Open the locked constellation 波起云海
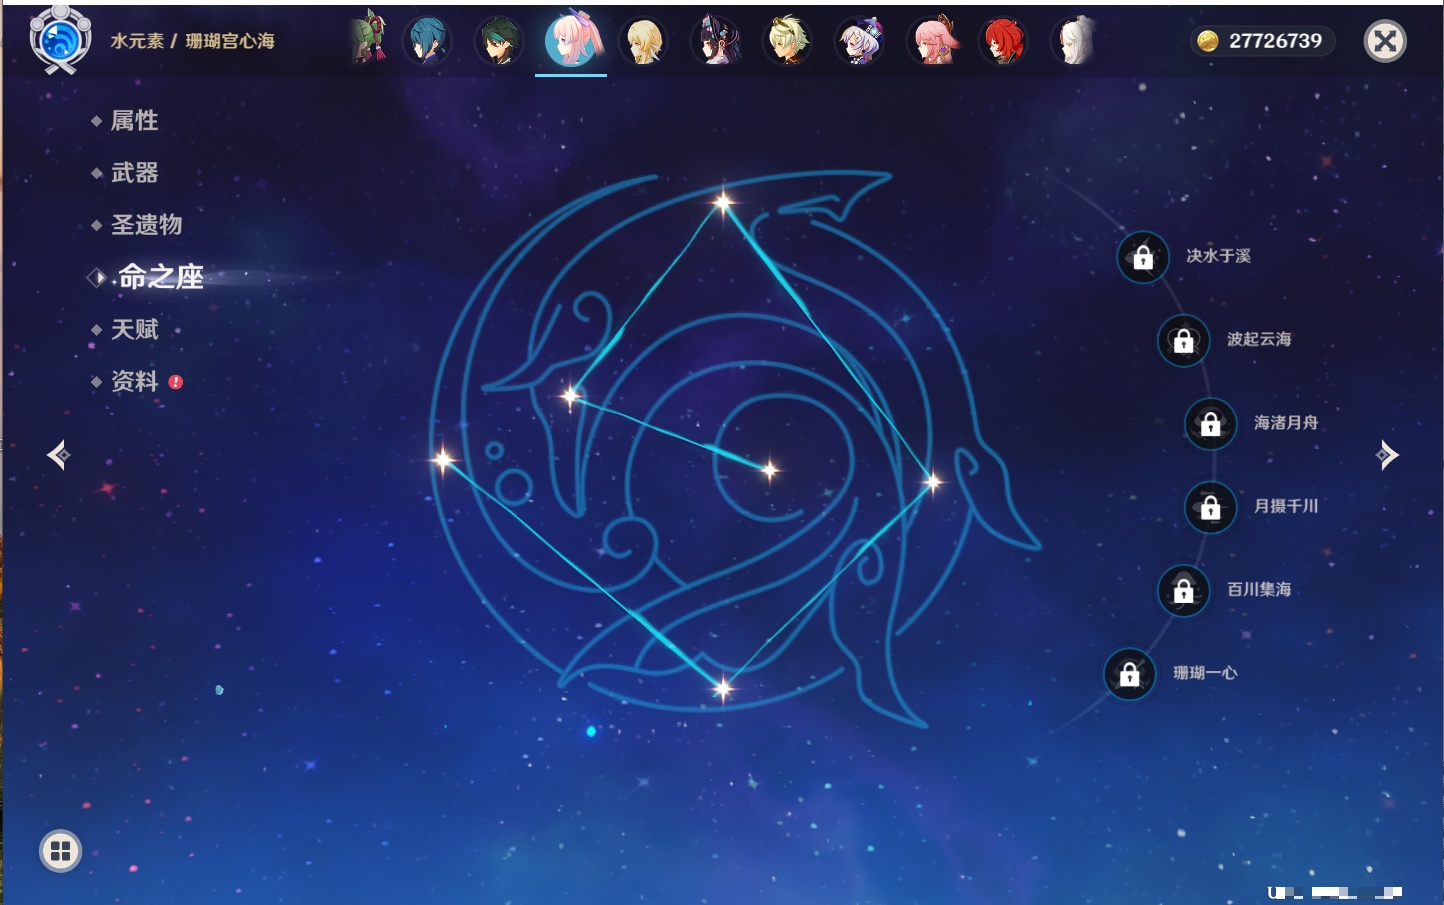This screenshot has width=1444, height=905. click(x=1183, y=340)
